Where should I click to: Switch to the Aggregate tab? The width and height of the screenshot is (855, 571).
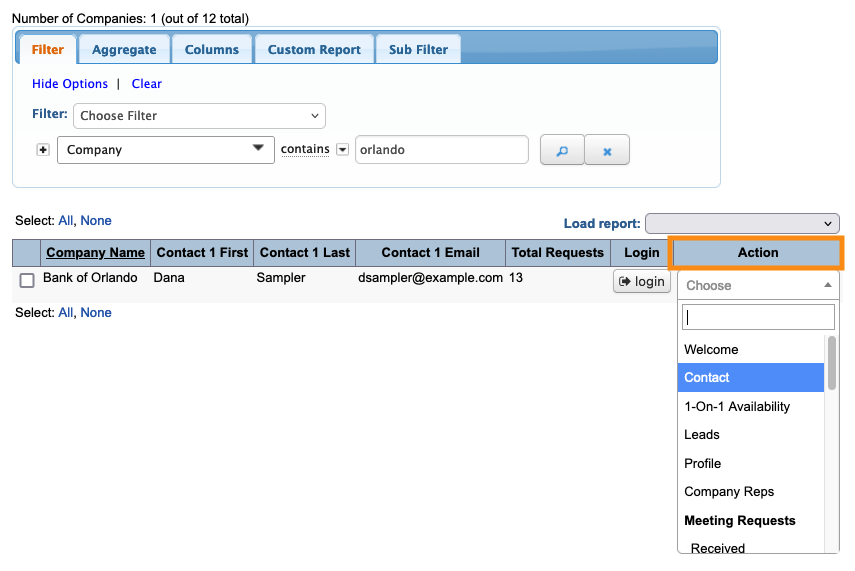coord(124,49)
